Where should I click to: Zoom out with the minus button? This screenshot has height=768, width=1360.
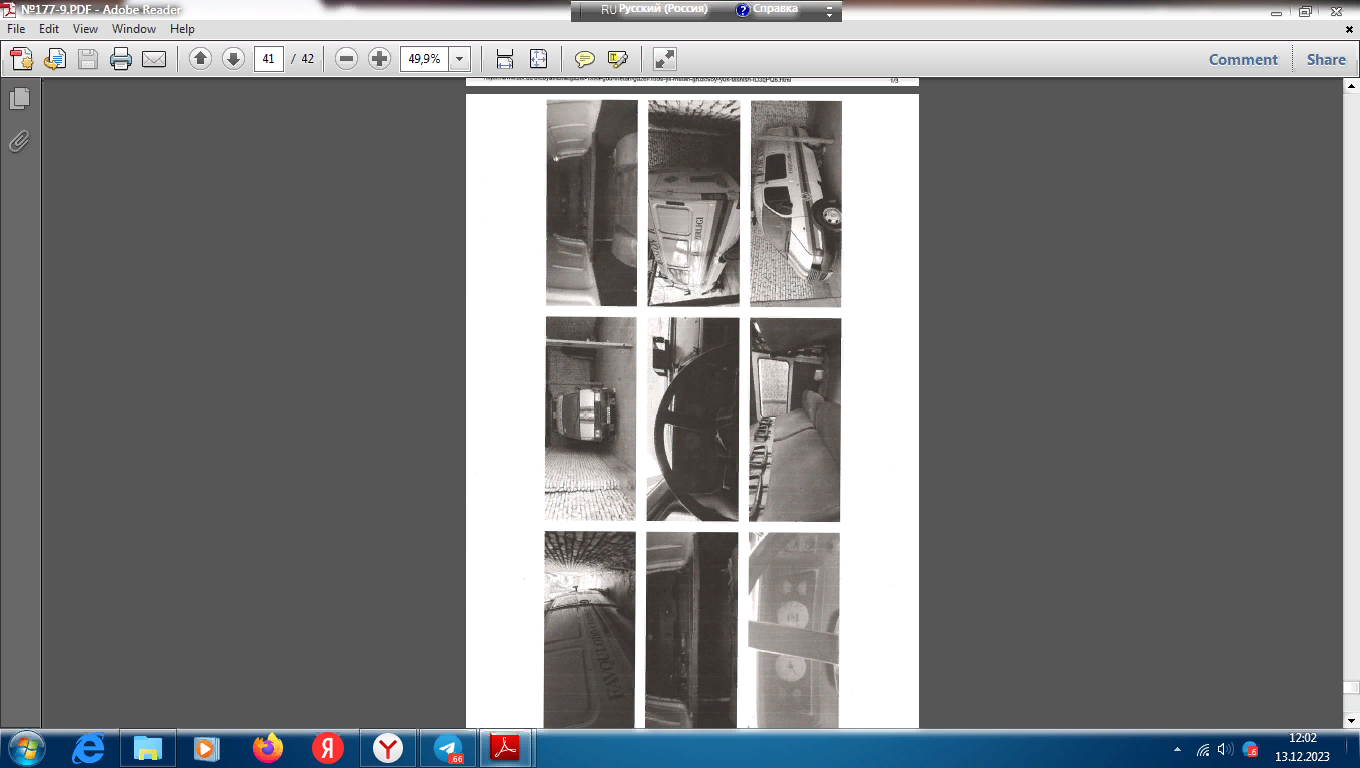(x=347, y=59)
